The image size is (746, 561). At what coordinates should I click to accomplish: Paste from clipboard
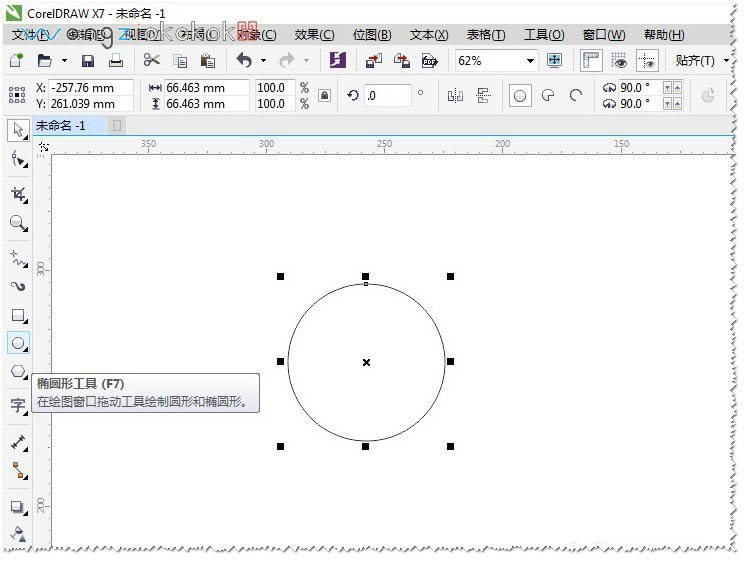[207, 60]
